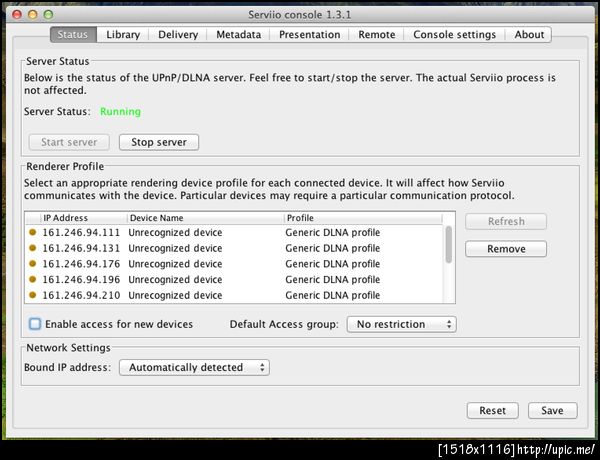600x460 pixels.
Task: Click the disabled Start server button
Action: tap(69, 142)
